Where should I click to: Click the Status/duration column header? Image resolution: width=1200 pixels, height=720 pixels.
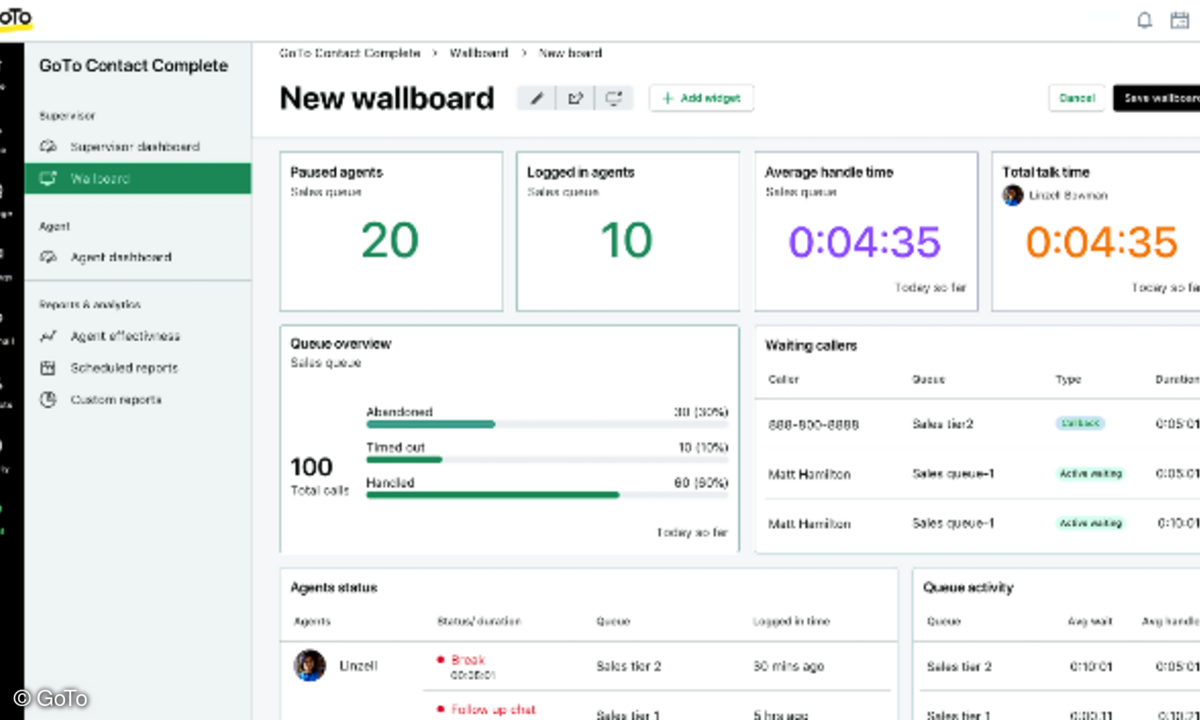pos(479,622)
